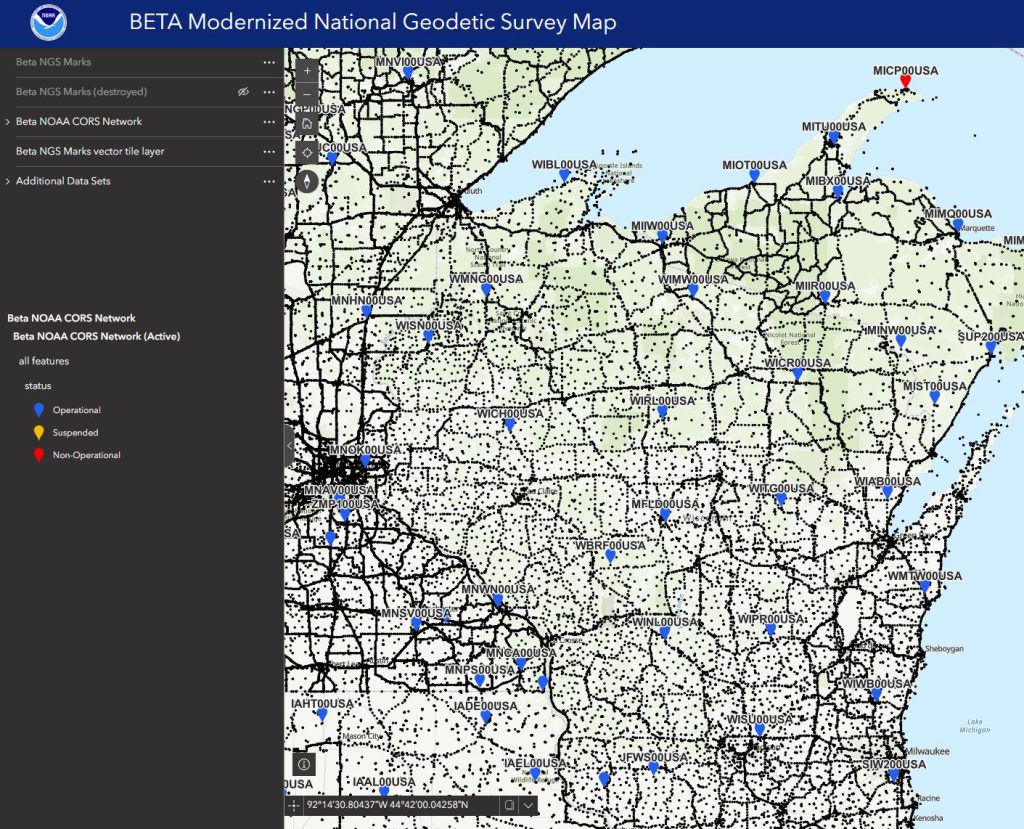1024x829 pixels.
Task: Open the info widget on the map
Action: 304,764
